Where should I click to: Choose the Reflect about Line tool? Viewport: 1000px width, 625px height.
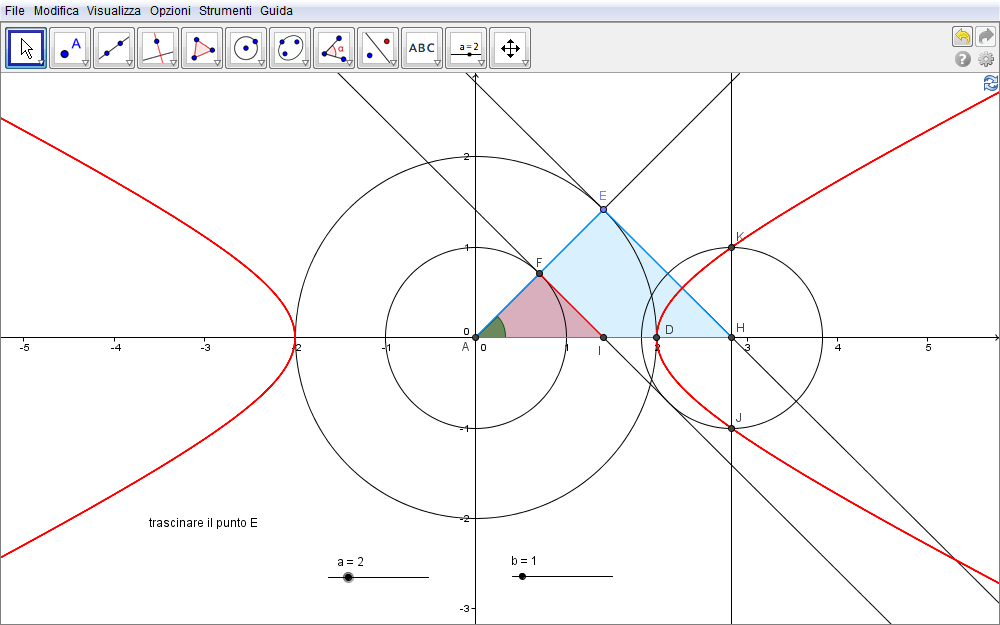(x=378, y=47)
